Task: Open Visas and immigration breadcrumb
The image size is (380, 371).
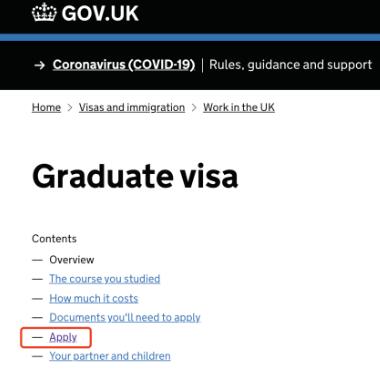Action: coord(132,108)
